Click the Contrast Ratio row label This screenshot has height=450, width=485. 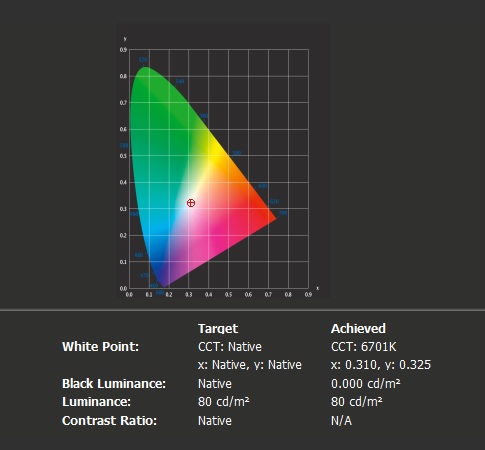[x=109, y=421]
